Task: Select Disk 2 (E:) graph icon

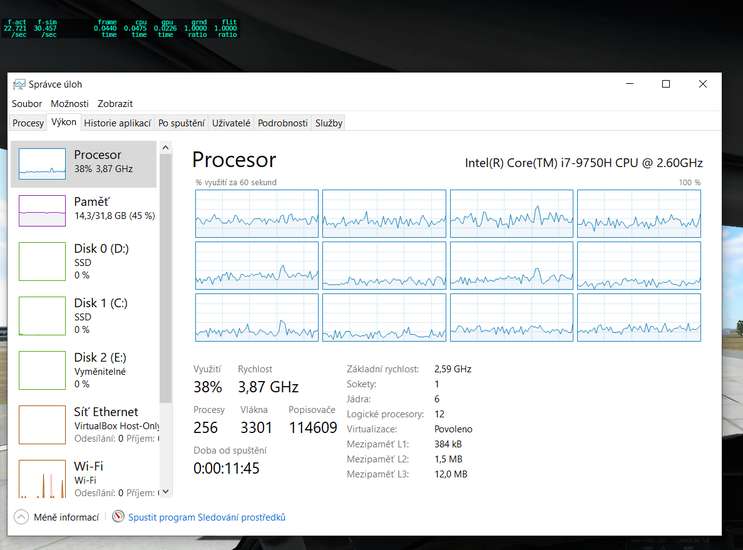Action: (42, 371)
